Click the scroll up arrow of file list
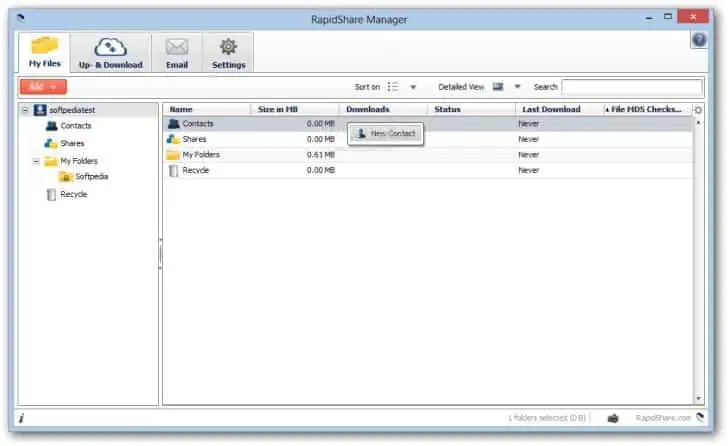 click(x=698, y=123)
